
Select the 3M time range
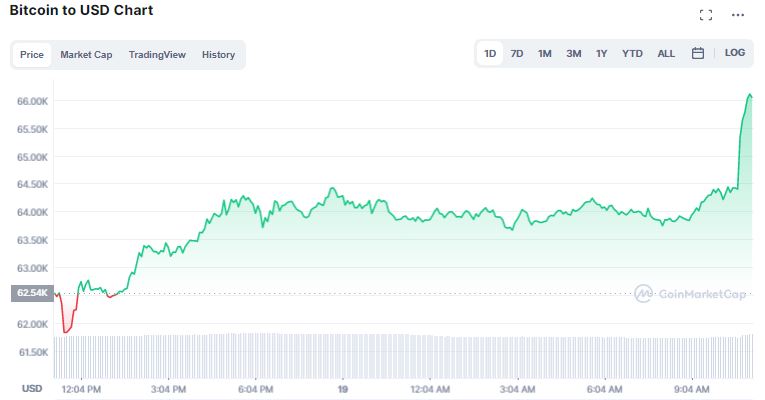pyautogui.click(x=574, y=54)
